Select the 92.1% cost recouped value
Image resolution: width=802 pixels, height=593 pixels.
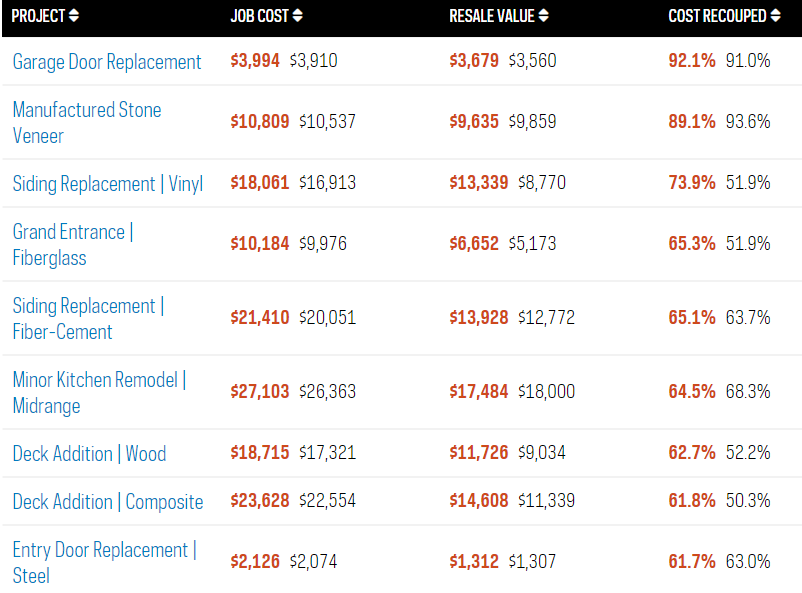(x=692, y=61)
